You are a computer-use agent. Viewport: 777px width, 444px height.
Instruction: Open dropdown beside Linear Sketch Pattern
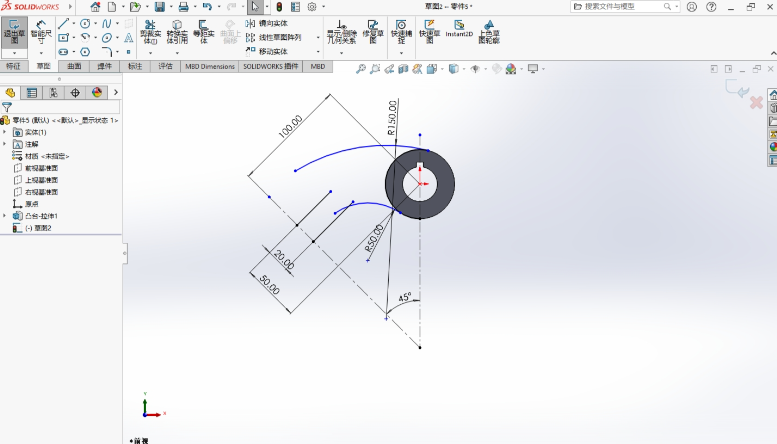click(x=318, y=38)
